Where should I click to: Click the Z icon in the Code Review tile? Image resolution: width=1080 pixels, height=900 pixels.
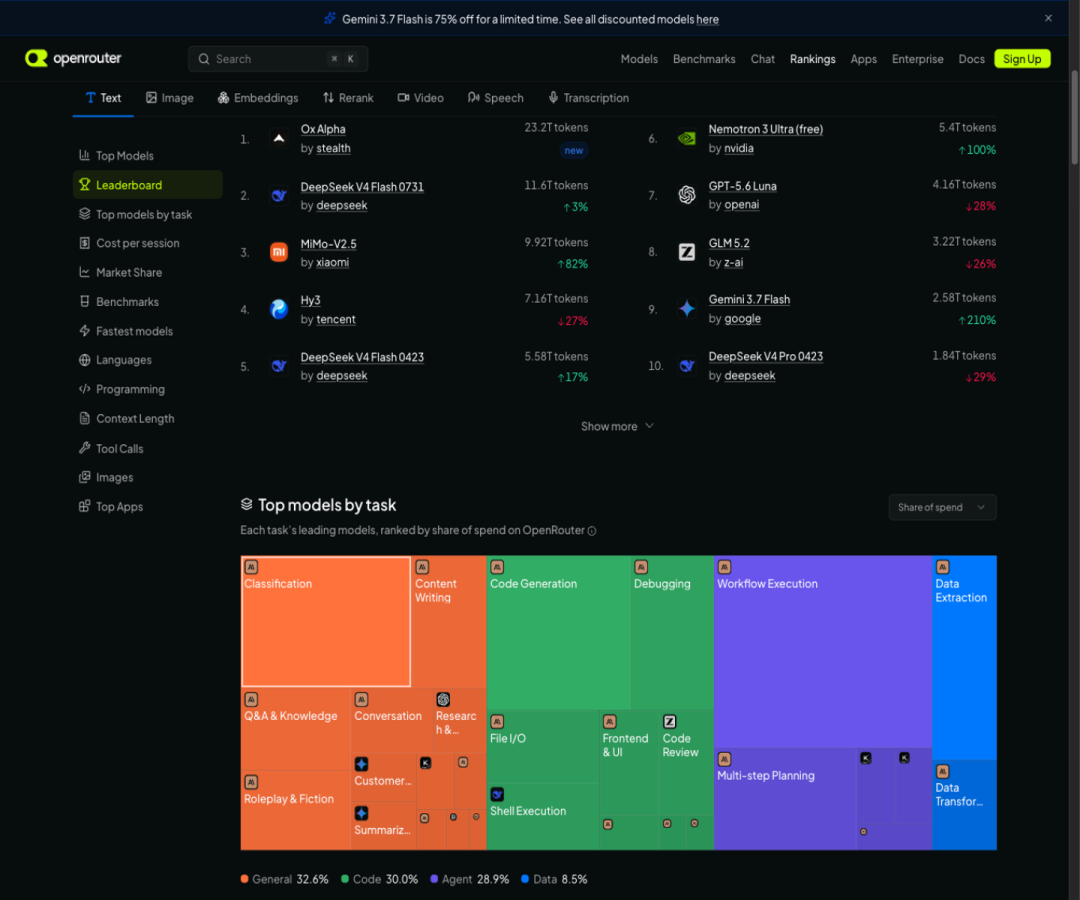[669, 722]
